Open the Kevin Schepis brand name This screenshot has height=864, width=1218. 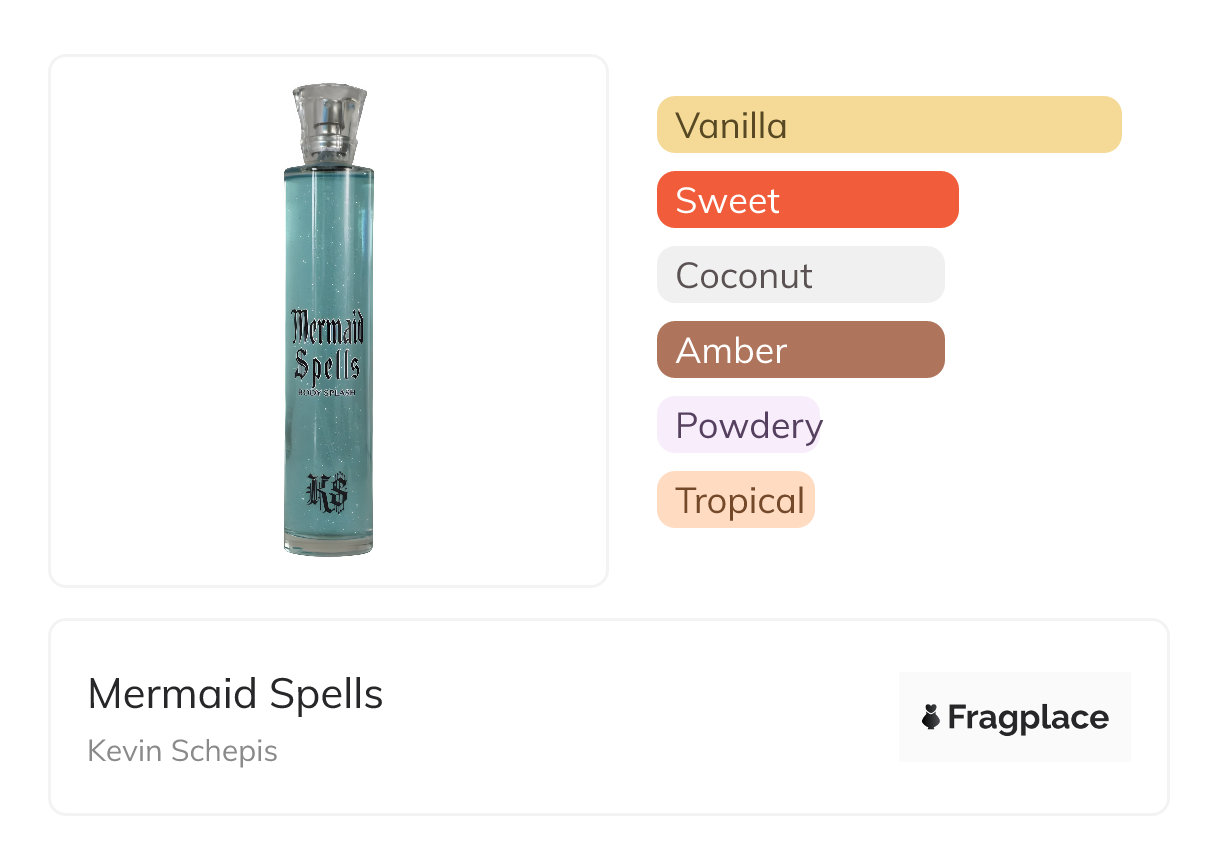(x=182, y=750)
